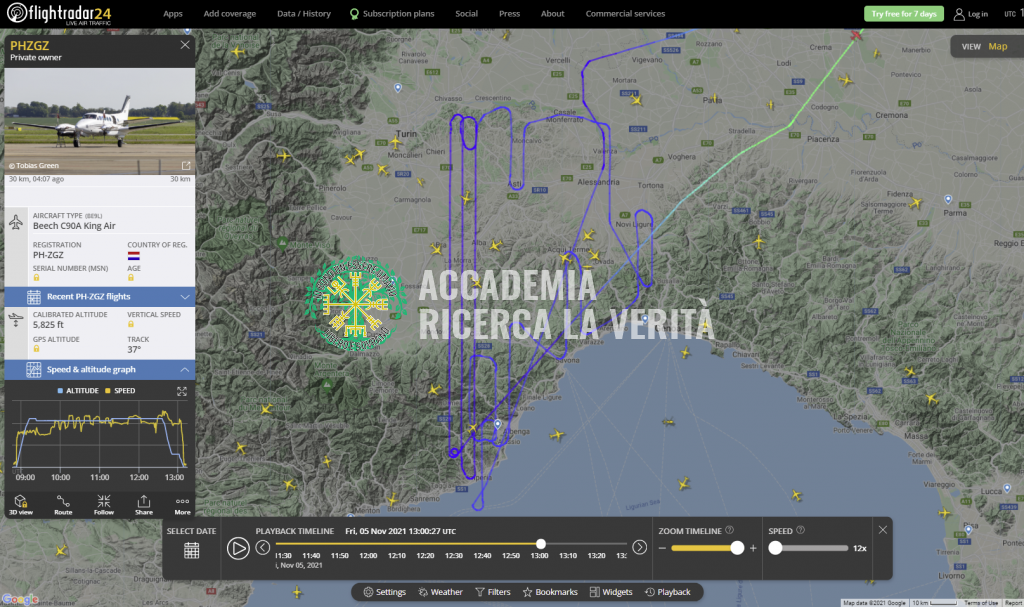1024x607 pixels.
Task: Open the Select Date calendar icon
Action: [191, 549]
